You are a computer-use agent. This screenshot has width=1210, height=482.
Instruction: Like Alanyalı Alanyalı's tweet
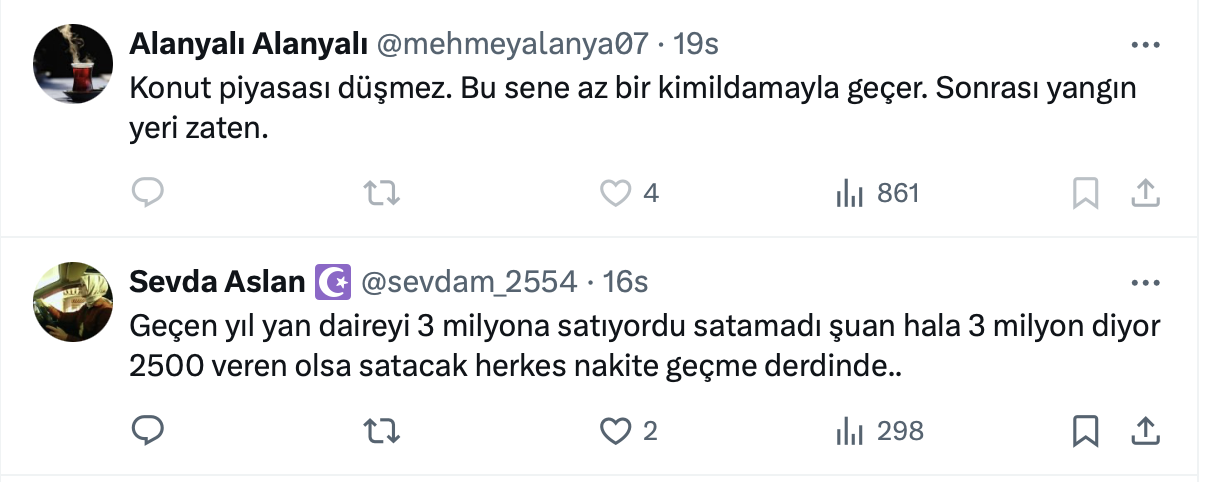(x=614, y=192)
